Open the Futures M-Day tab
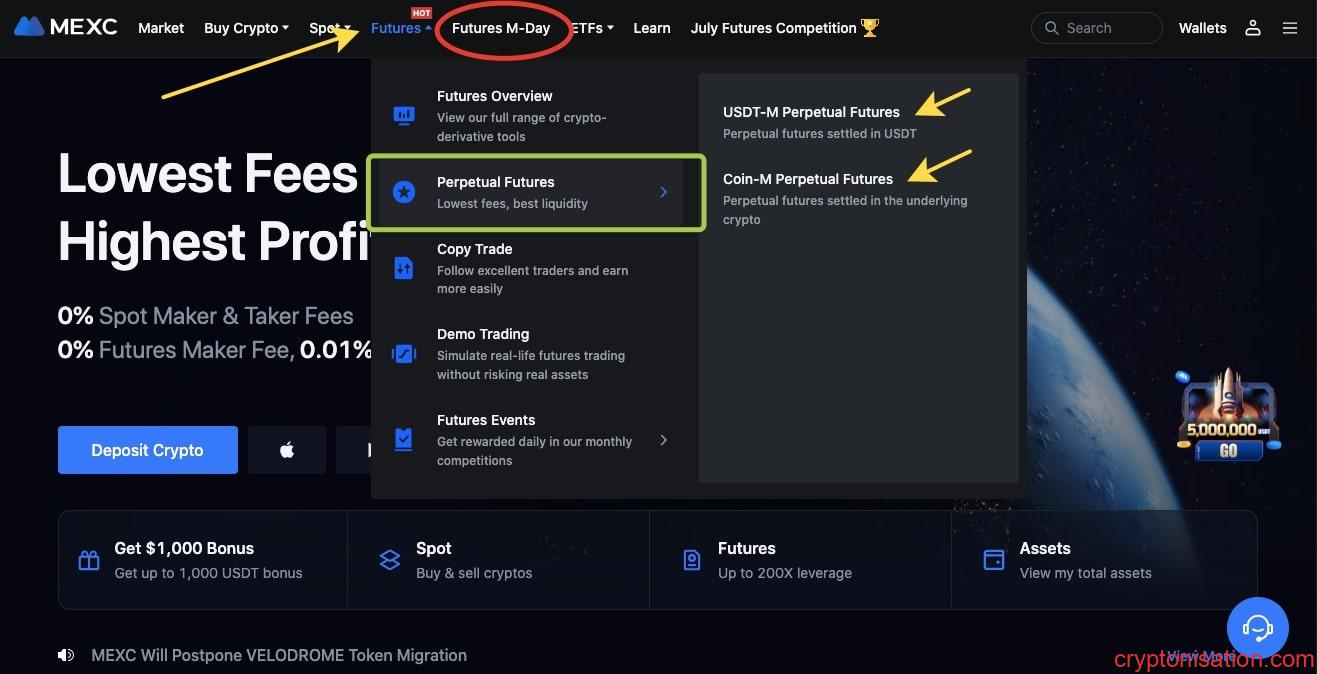 pyautogui.click(x=501, y=28)
